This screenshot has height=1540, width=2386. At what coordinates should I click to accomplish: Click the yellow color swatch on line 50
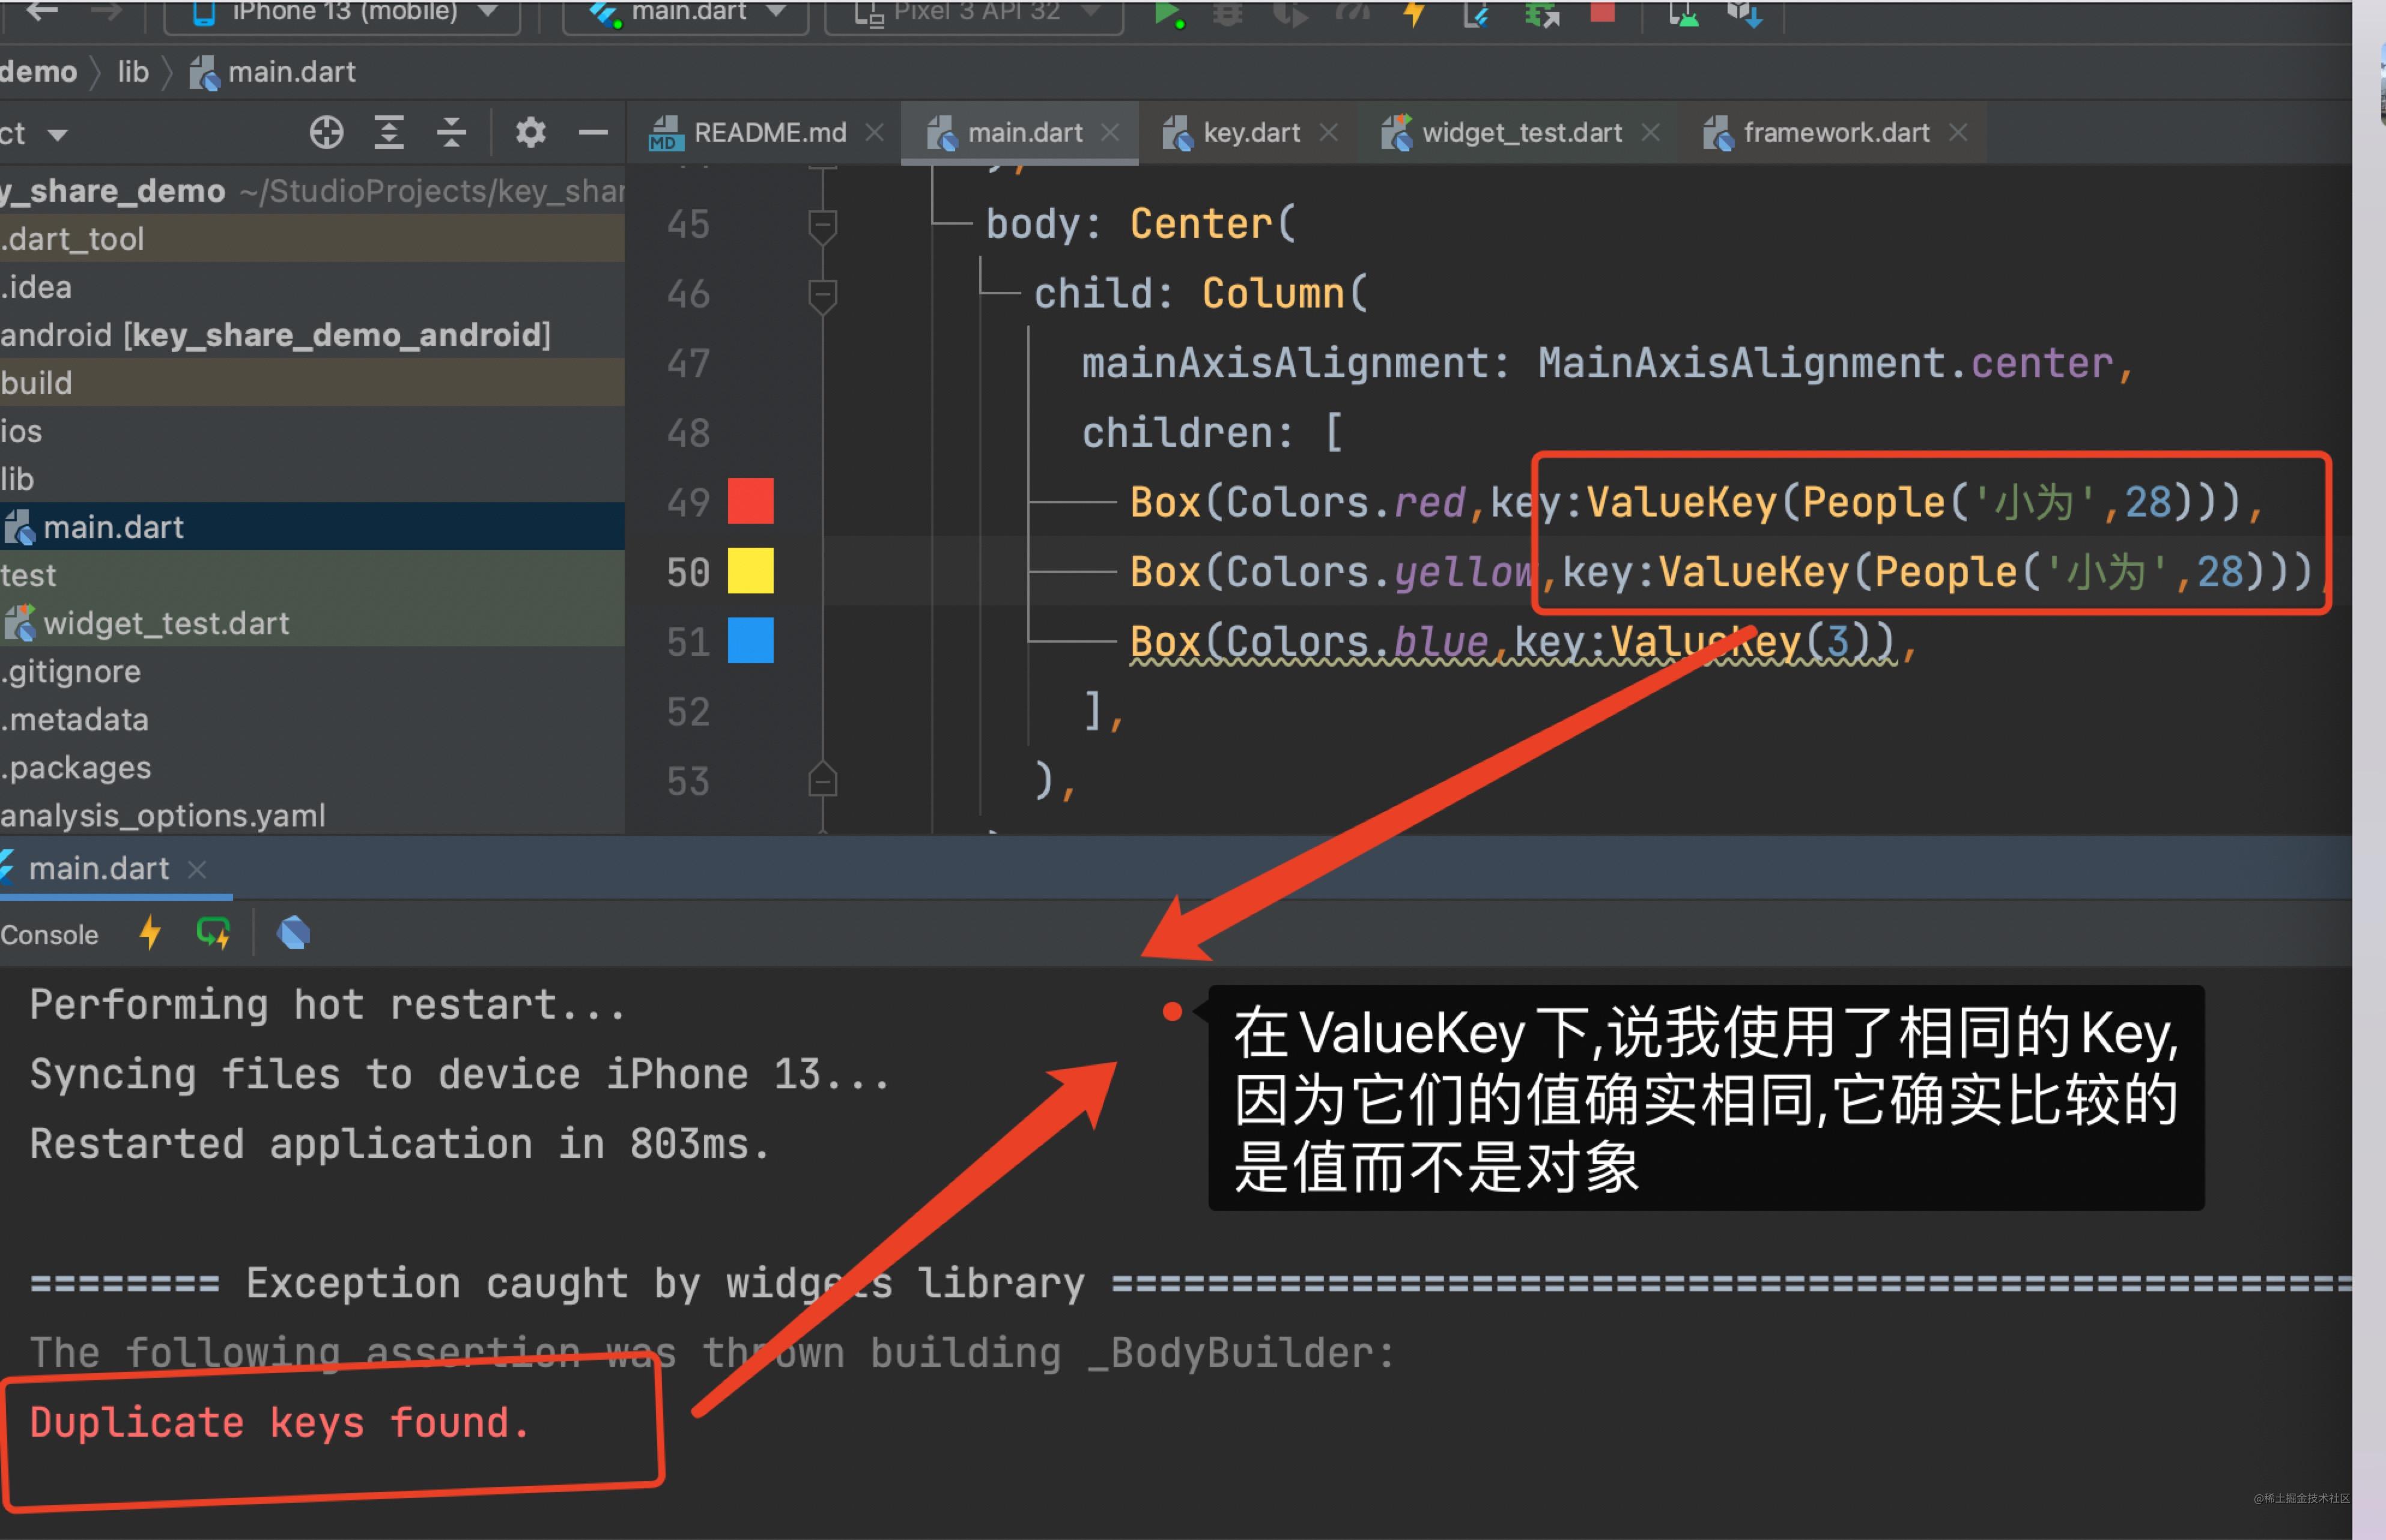(x=750, y=571)
